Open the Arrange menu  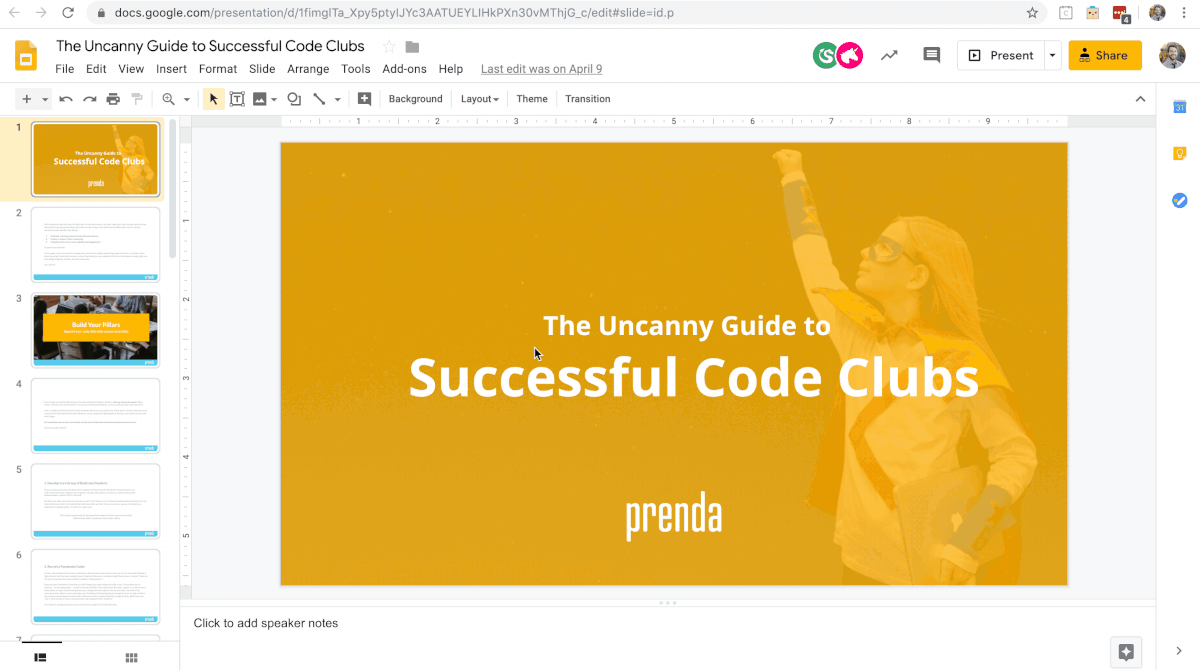308,69
